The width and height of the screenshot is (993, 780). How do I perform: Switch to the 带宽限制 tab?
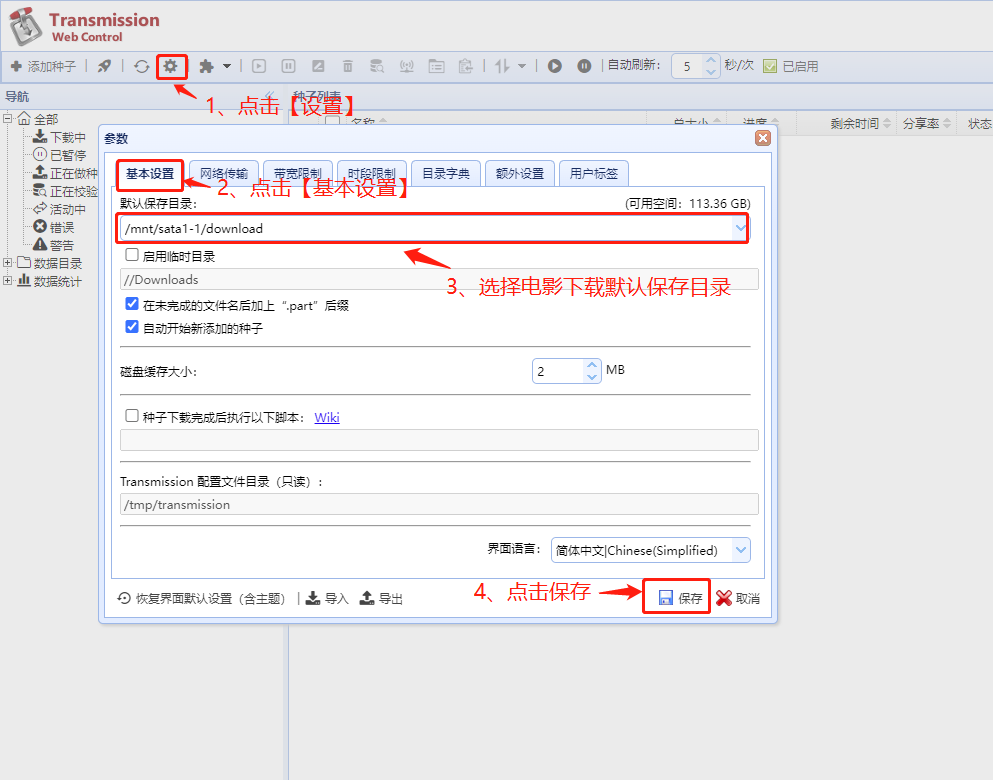[x=298, y=173]
